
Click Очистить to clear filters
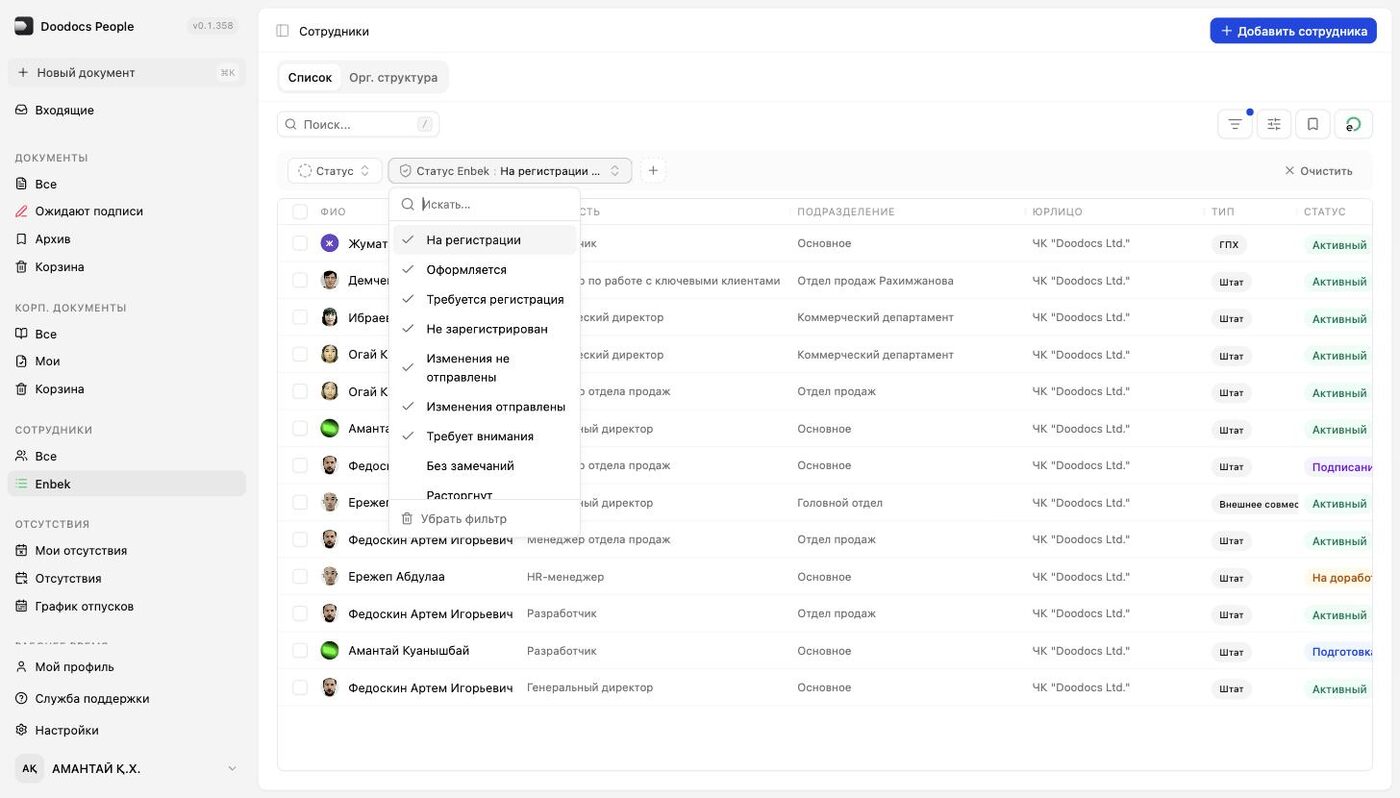(1318, 171)
